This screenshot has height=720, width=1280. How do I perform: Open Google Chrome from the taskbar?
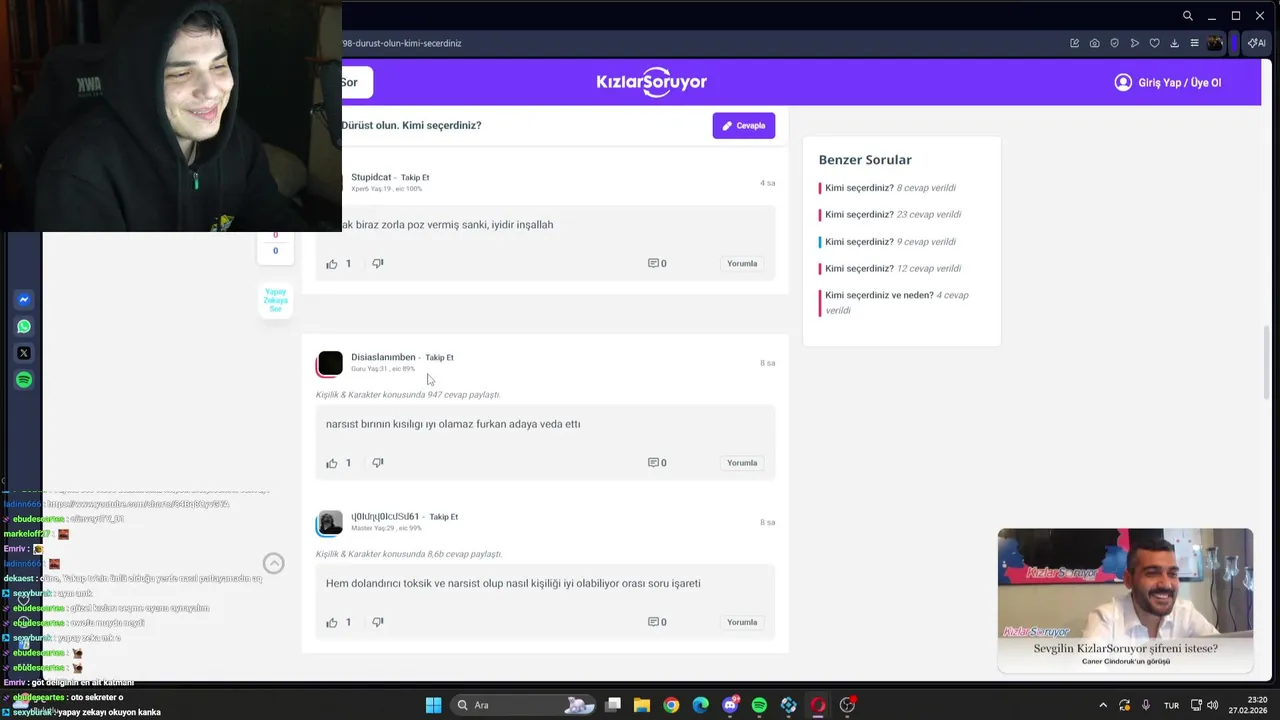click(671, 705)
